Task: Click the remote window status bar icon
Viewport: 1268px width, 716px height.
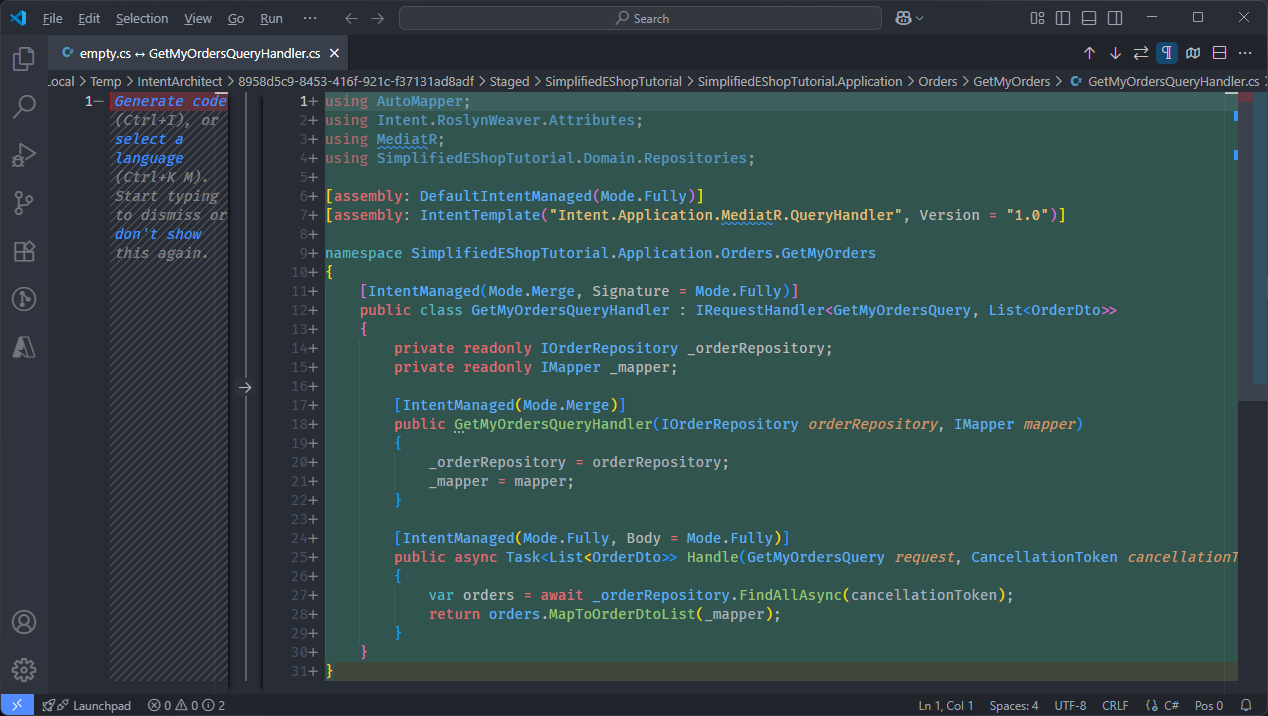Action: tap(17, 705)
